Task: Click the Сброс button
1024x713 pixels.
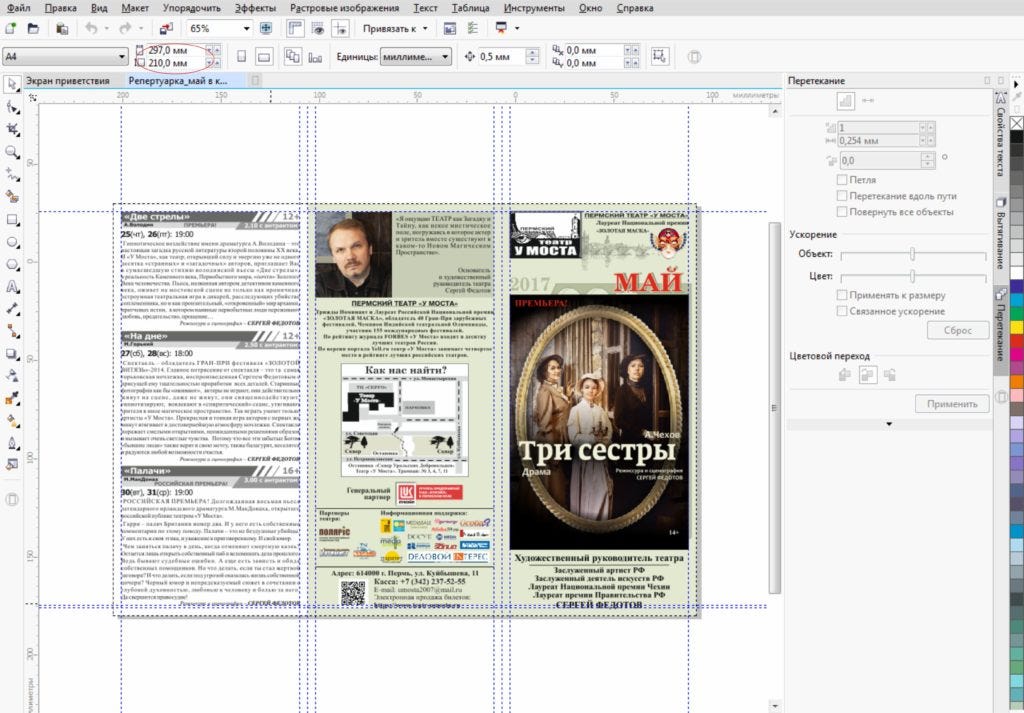Action: click(x=957, y=330)
